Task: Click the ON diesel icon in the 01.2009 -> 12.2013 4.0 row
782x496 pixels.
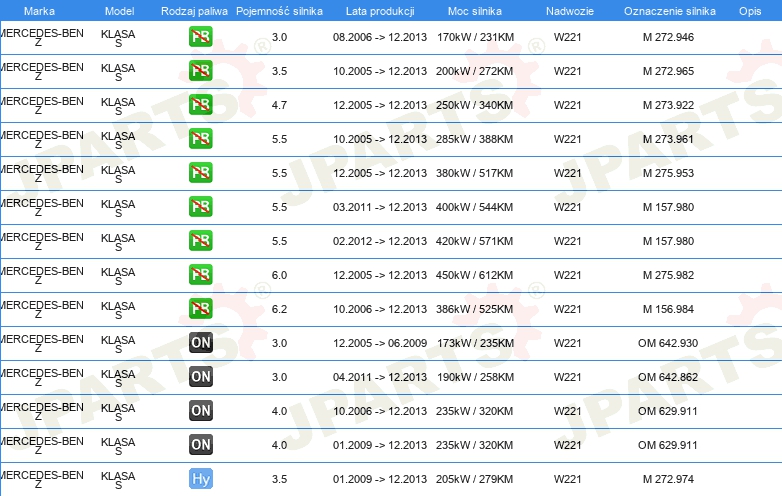Action: 200,445
